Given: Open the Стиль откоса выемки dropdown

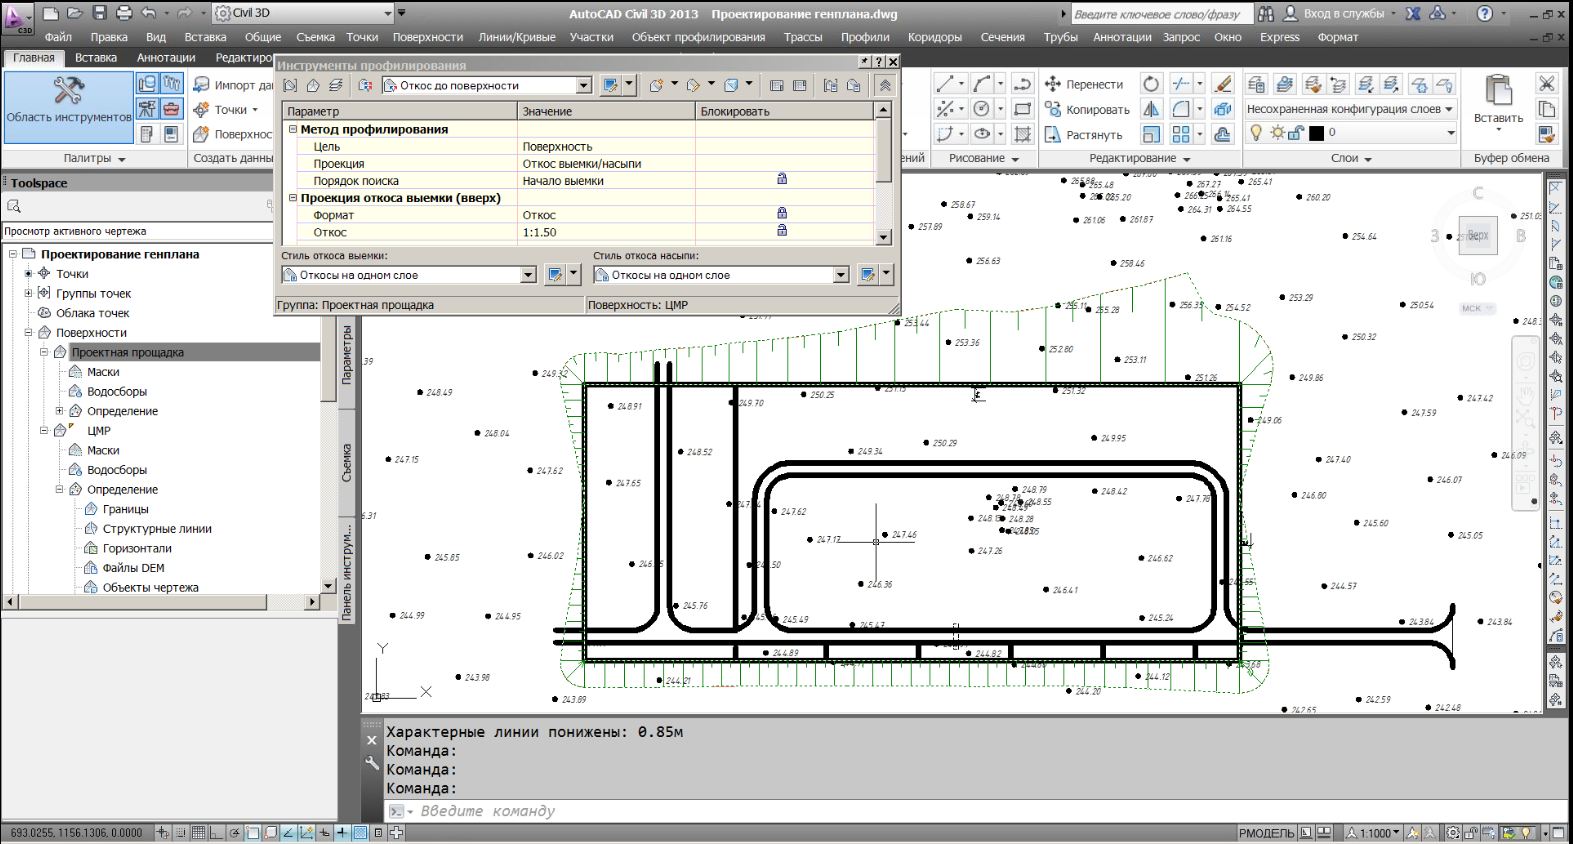Looking at the screenshot, I should tap(528, 275).
